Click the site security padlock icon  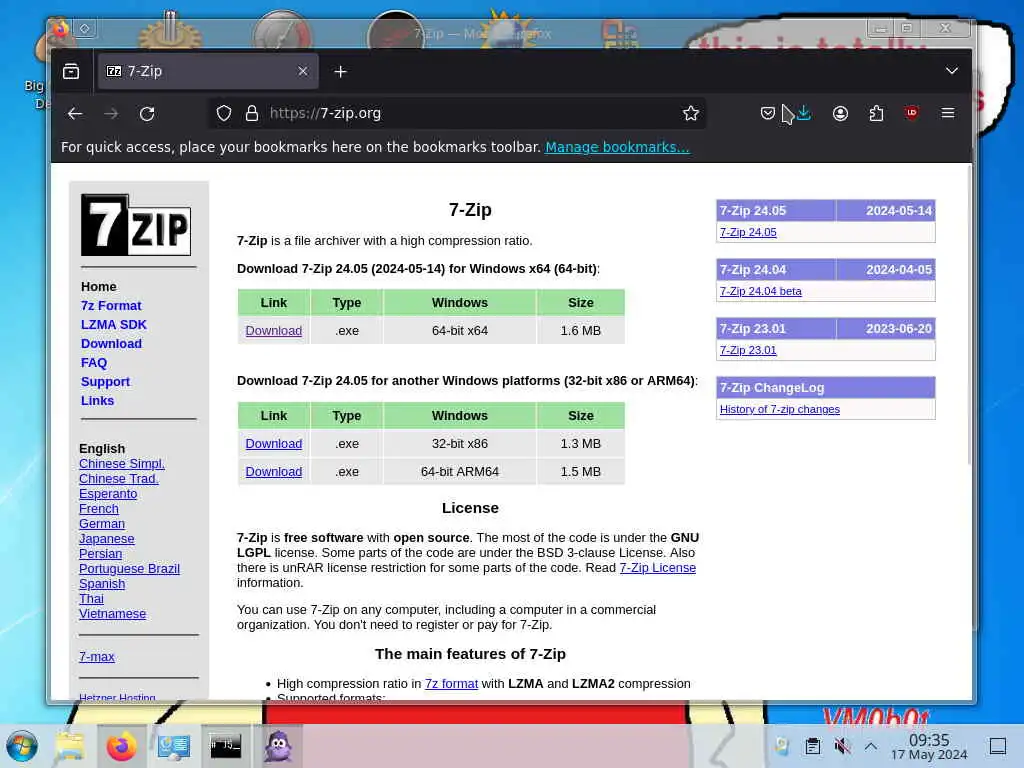[251, 114]
